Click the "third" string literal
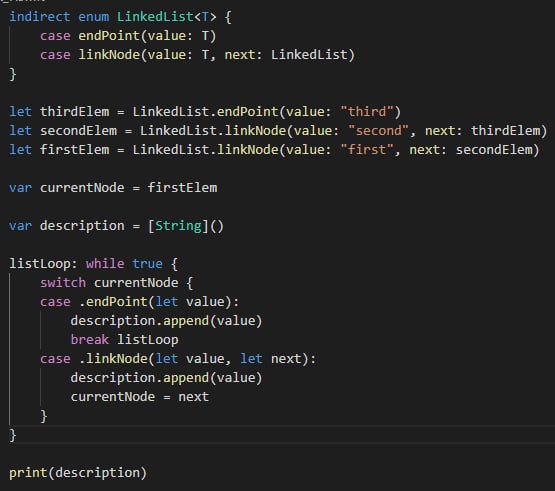Viewport: 555px width, 491px height. (367, 112)
